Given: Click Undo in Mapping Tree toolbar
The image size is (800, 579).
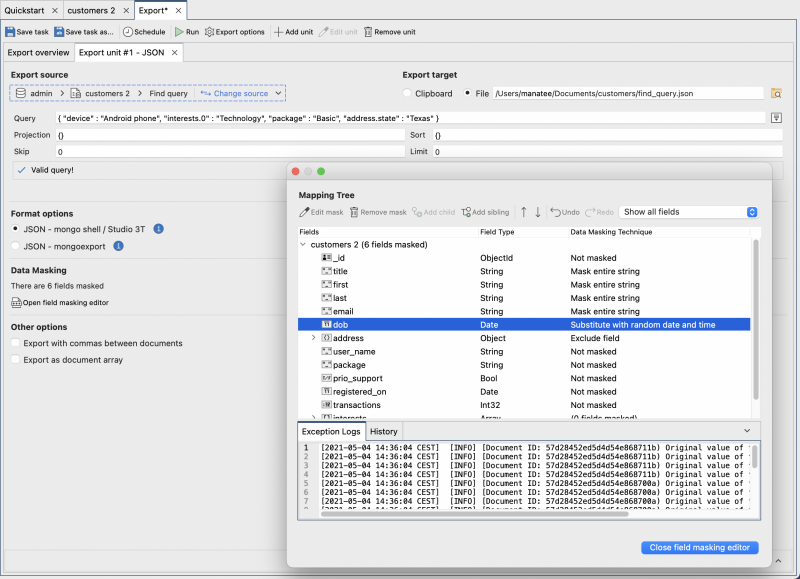Looking at the screenshot, I should [565, 212].
